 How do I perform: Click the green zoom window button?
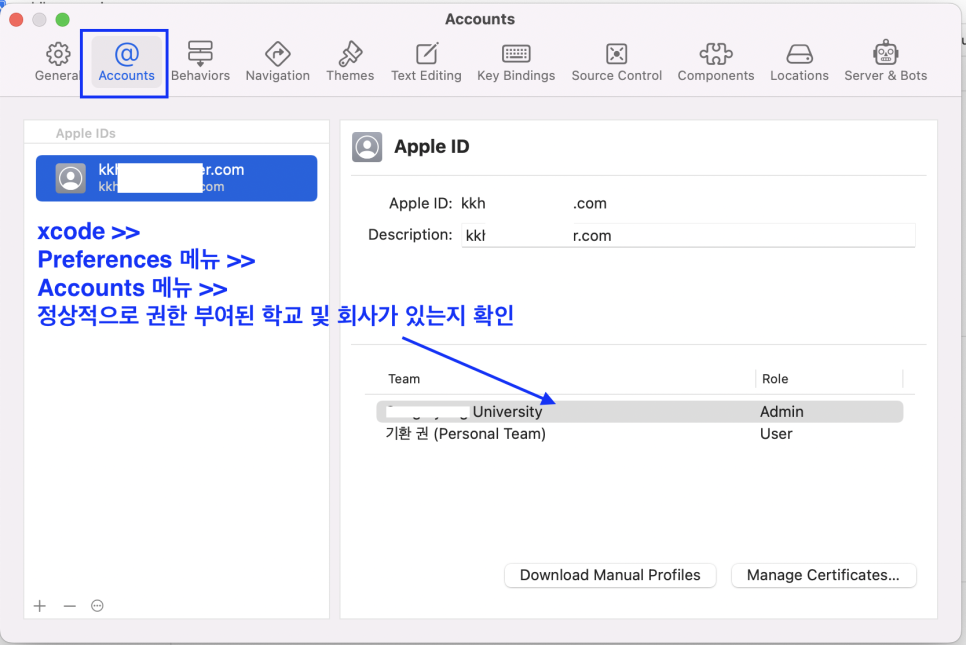coord(62,20)
